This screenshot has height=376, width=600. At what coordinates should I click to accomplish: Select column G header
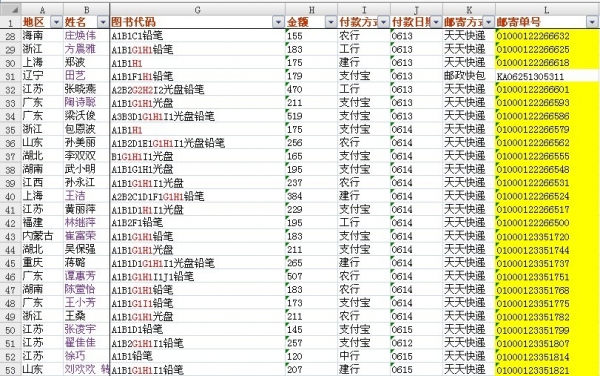click(197, 10)
